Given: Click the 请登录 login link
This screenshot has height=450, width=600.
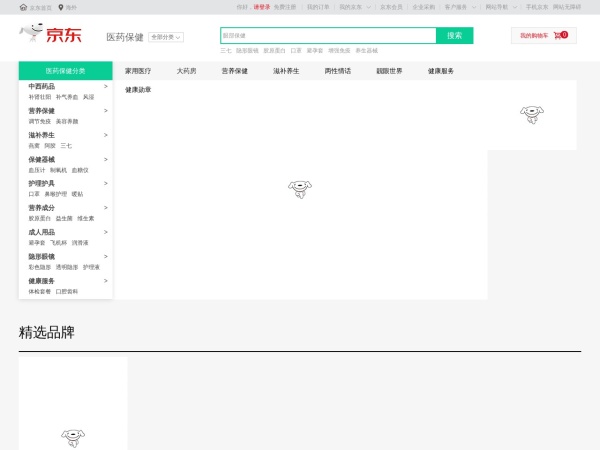Looking at the screenshot, I should coord(262,6).
